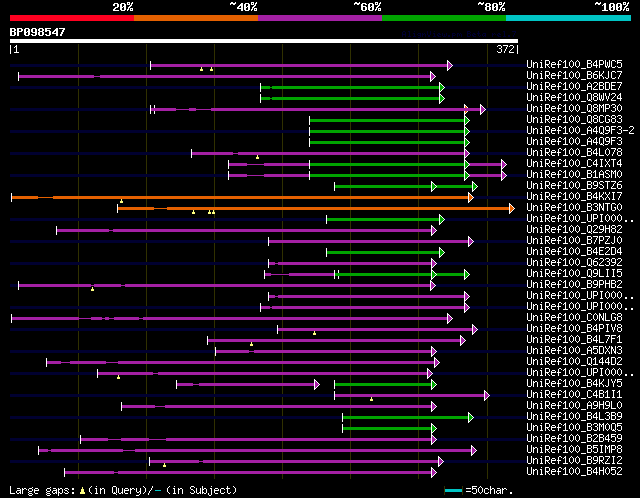Open hit UniRef100_Q8MP30
640x498 pixels.
click(574, 108)
